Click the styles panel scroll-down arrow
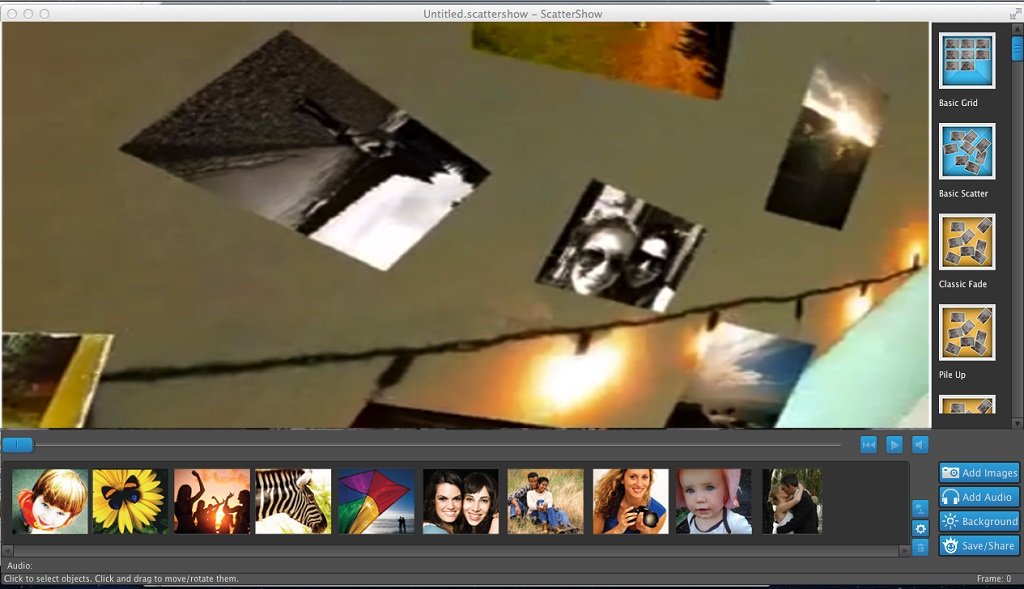The height and width of the screenshot is (589, 1024). 1017,422
